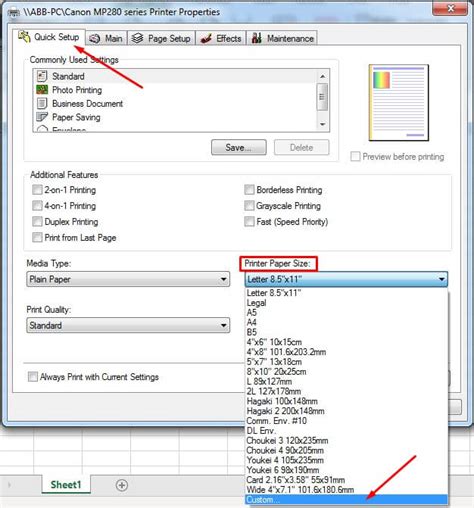Enable 2-on-1 Printing
The image size is (474, 508).
coord(37,190)
